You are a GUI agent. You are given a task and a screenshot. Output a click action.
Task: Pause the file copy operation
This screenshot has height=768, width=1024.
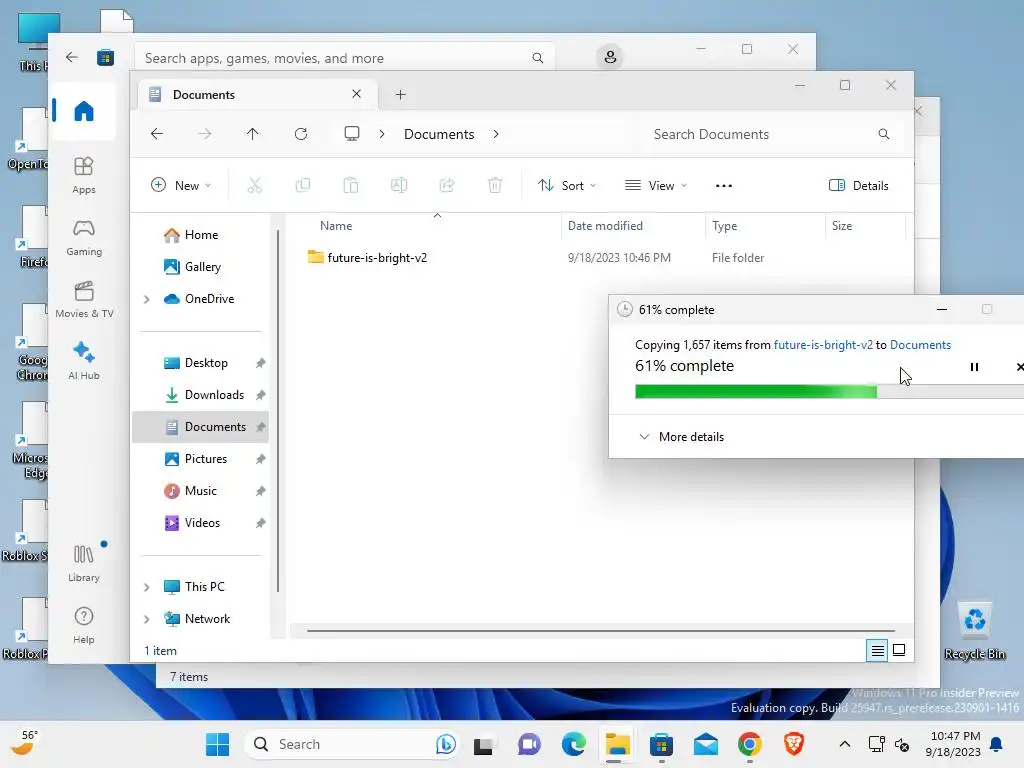pos(974,367)
